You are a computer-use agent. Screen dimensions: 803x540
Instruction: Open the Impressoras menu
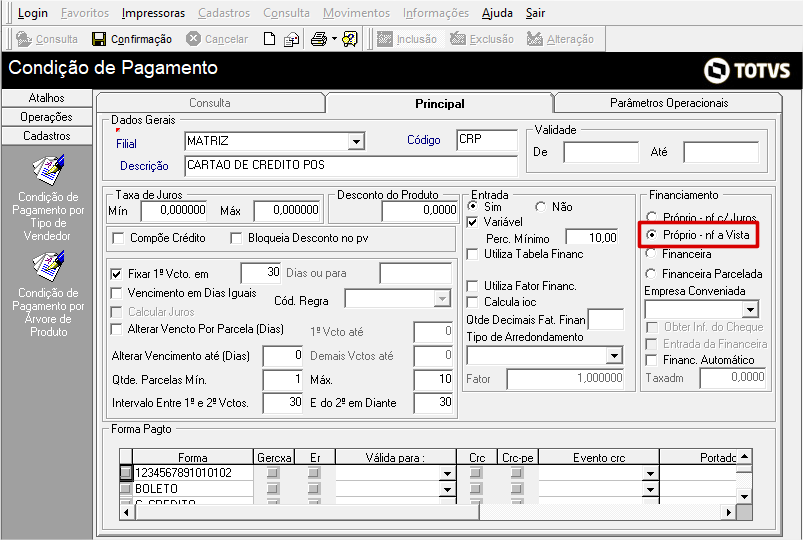coord(153,13)
